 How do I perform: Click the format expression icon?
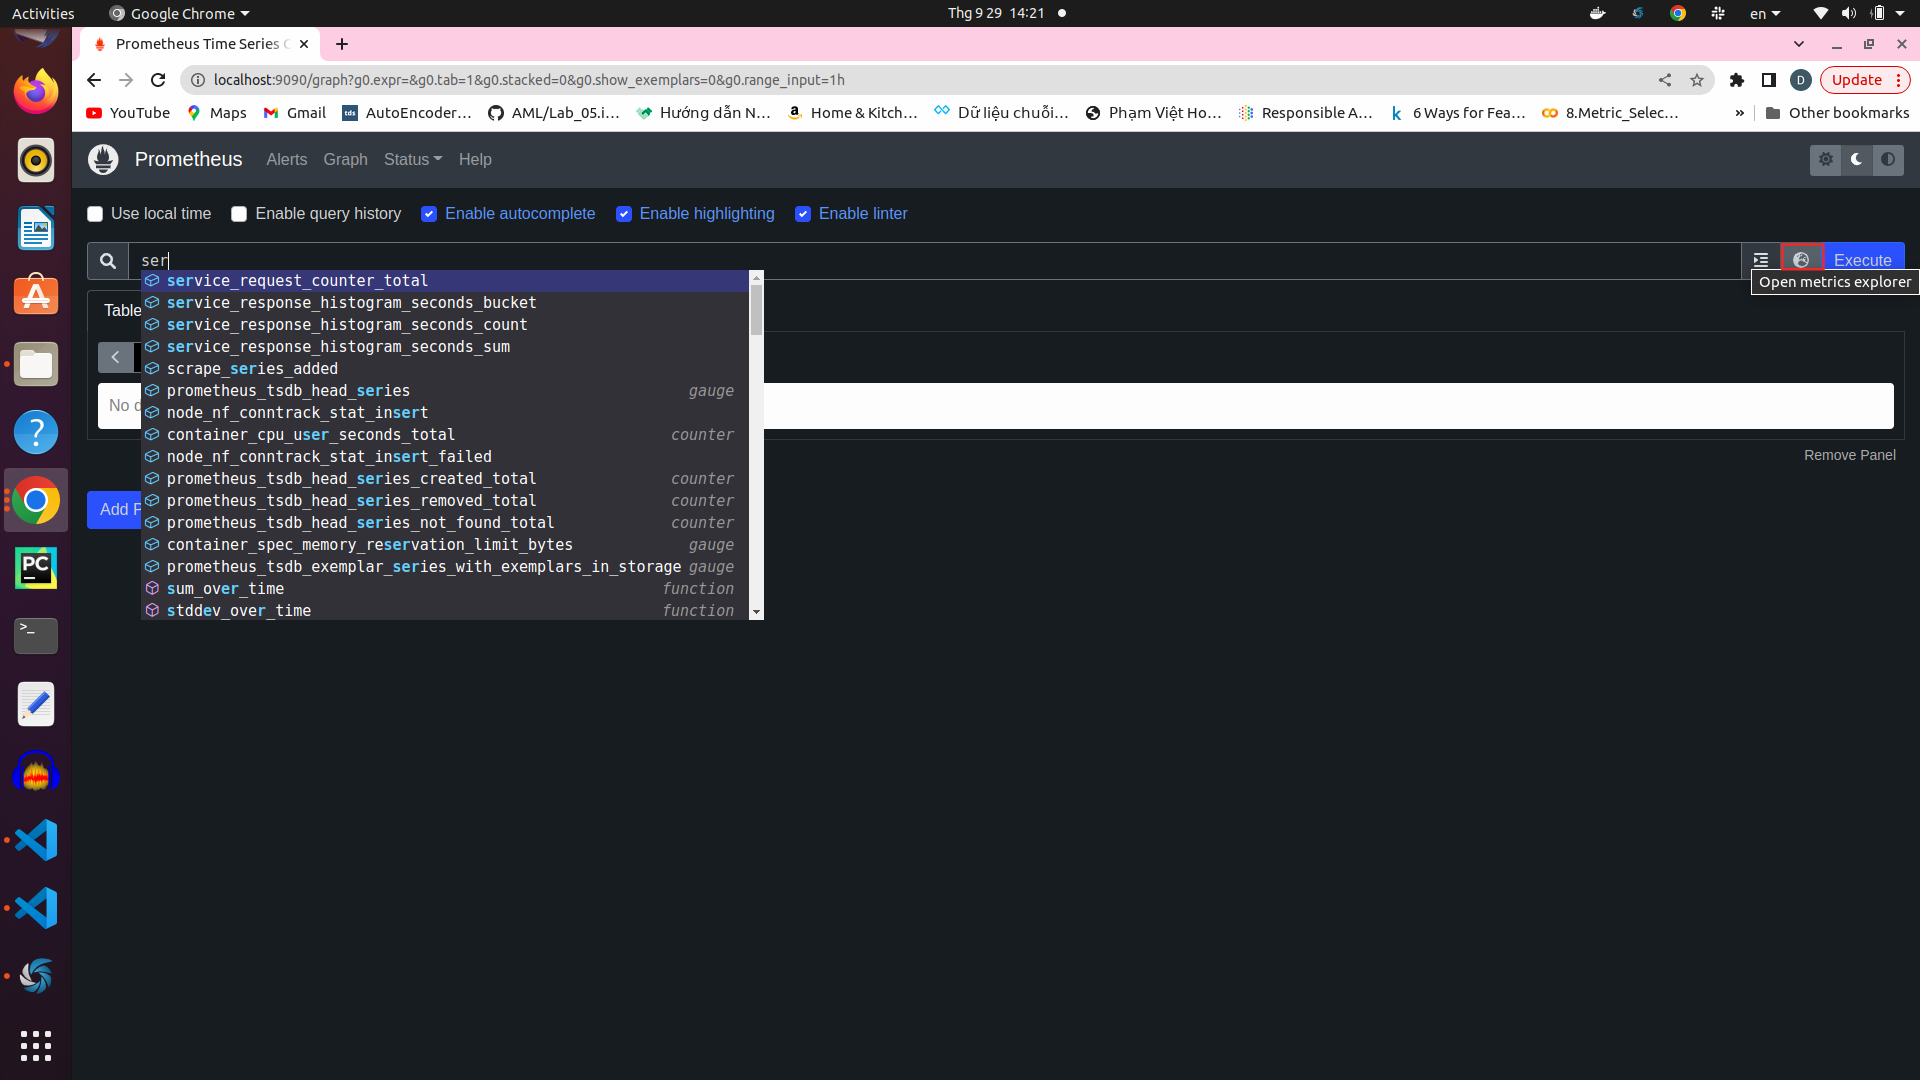click(1761, 260)
